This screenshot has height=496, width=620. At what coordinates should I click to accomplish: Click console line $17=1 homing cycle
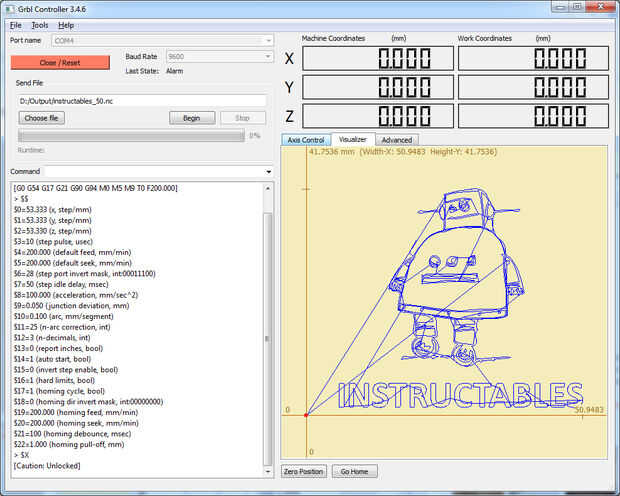point(59,391)
